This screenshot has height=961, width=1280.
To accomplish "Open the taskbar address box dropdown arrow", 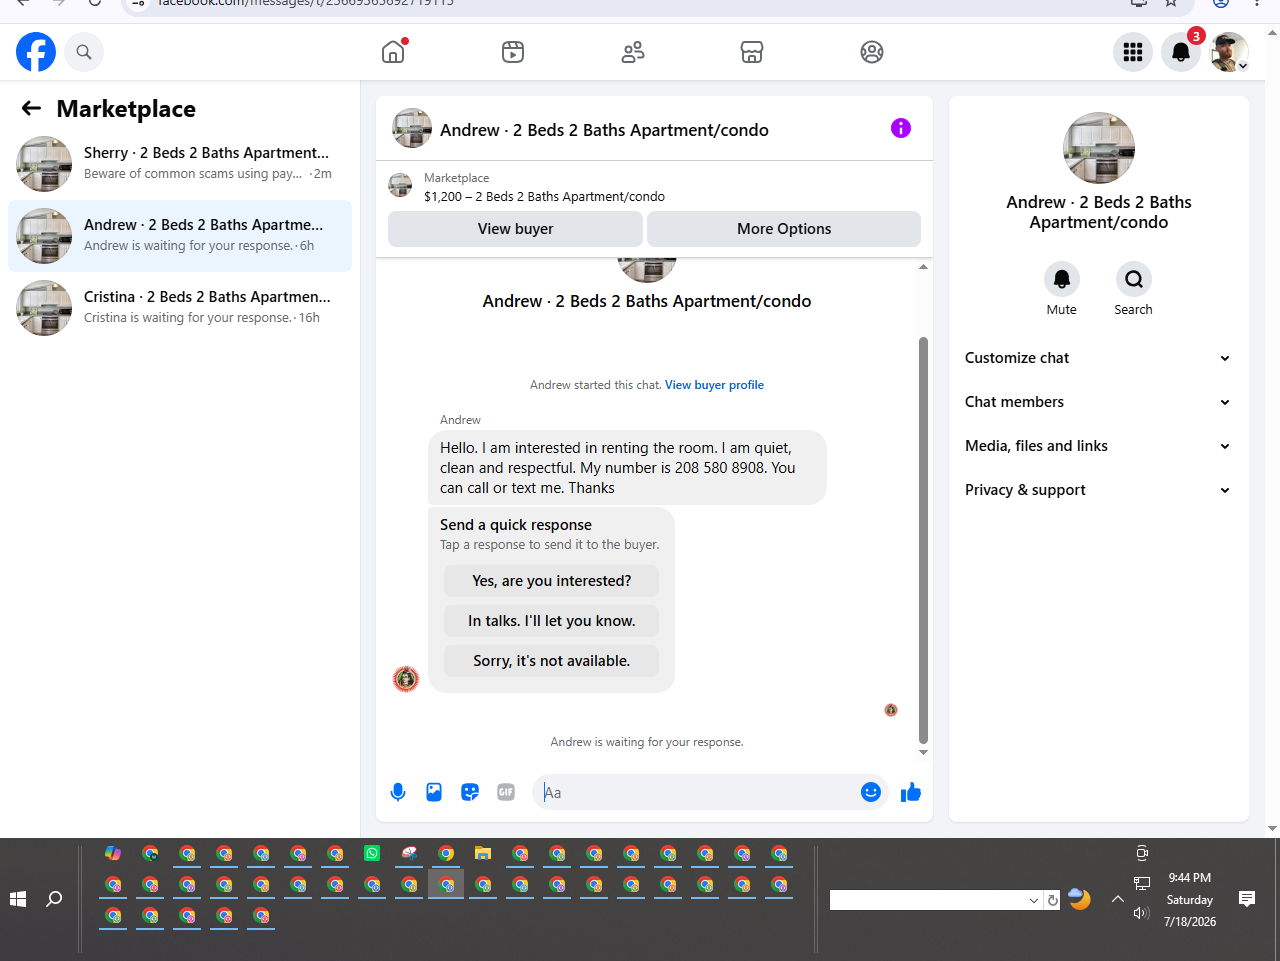I will point(1034,900).
